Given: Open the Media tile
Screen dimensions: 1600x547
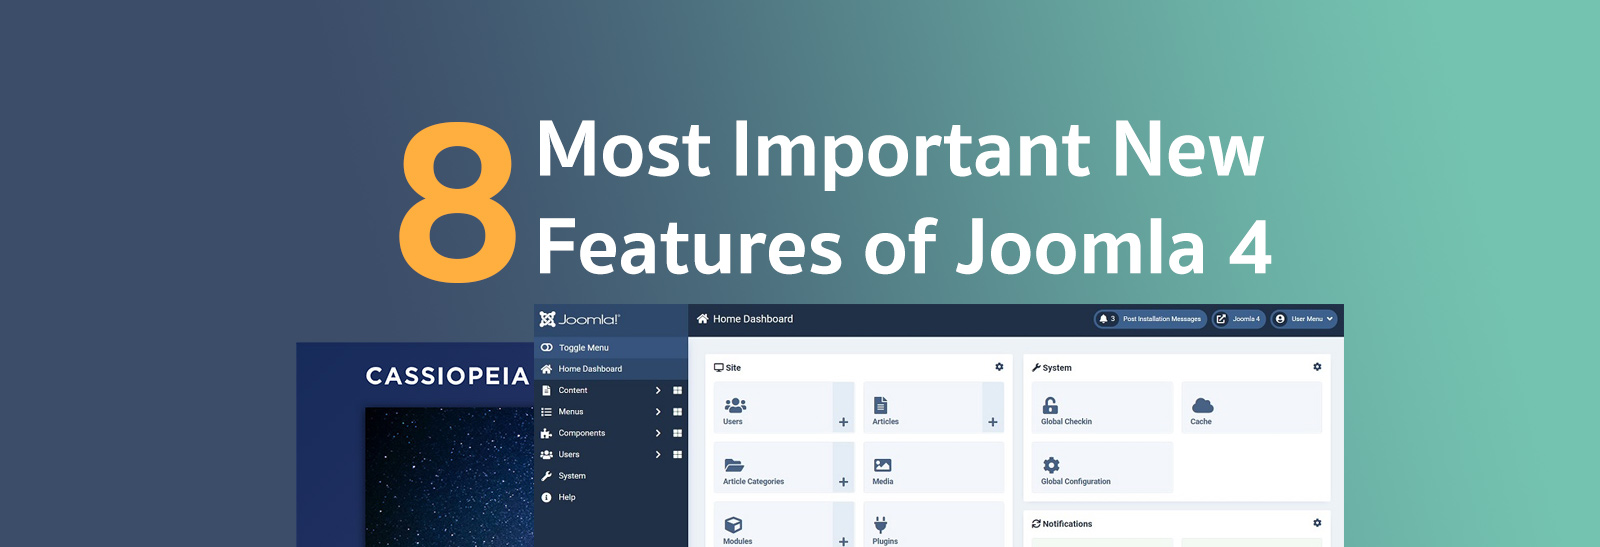Looking at the screenshot, I should click(933, 467).
